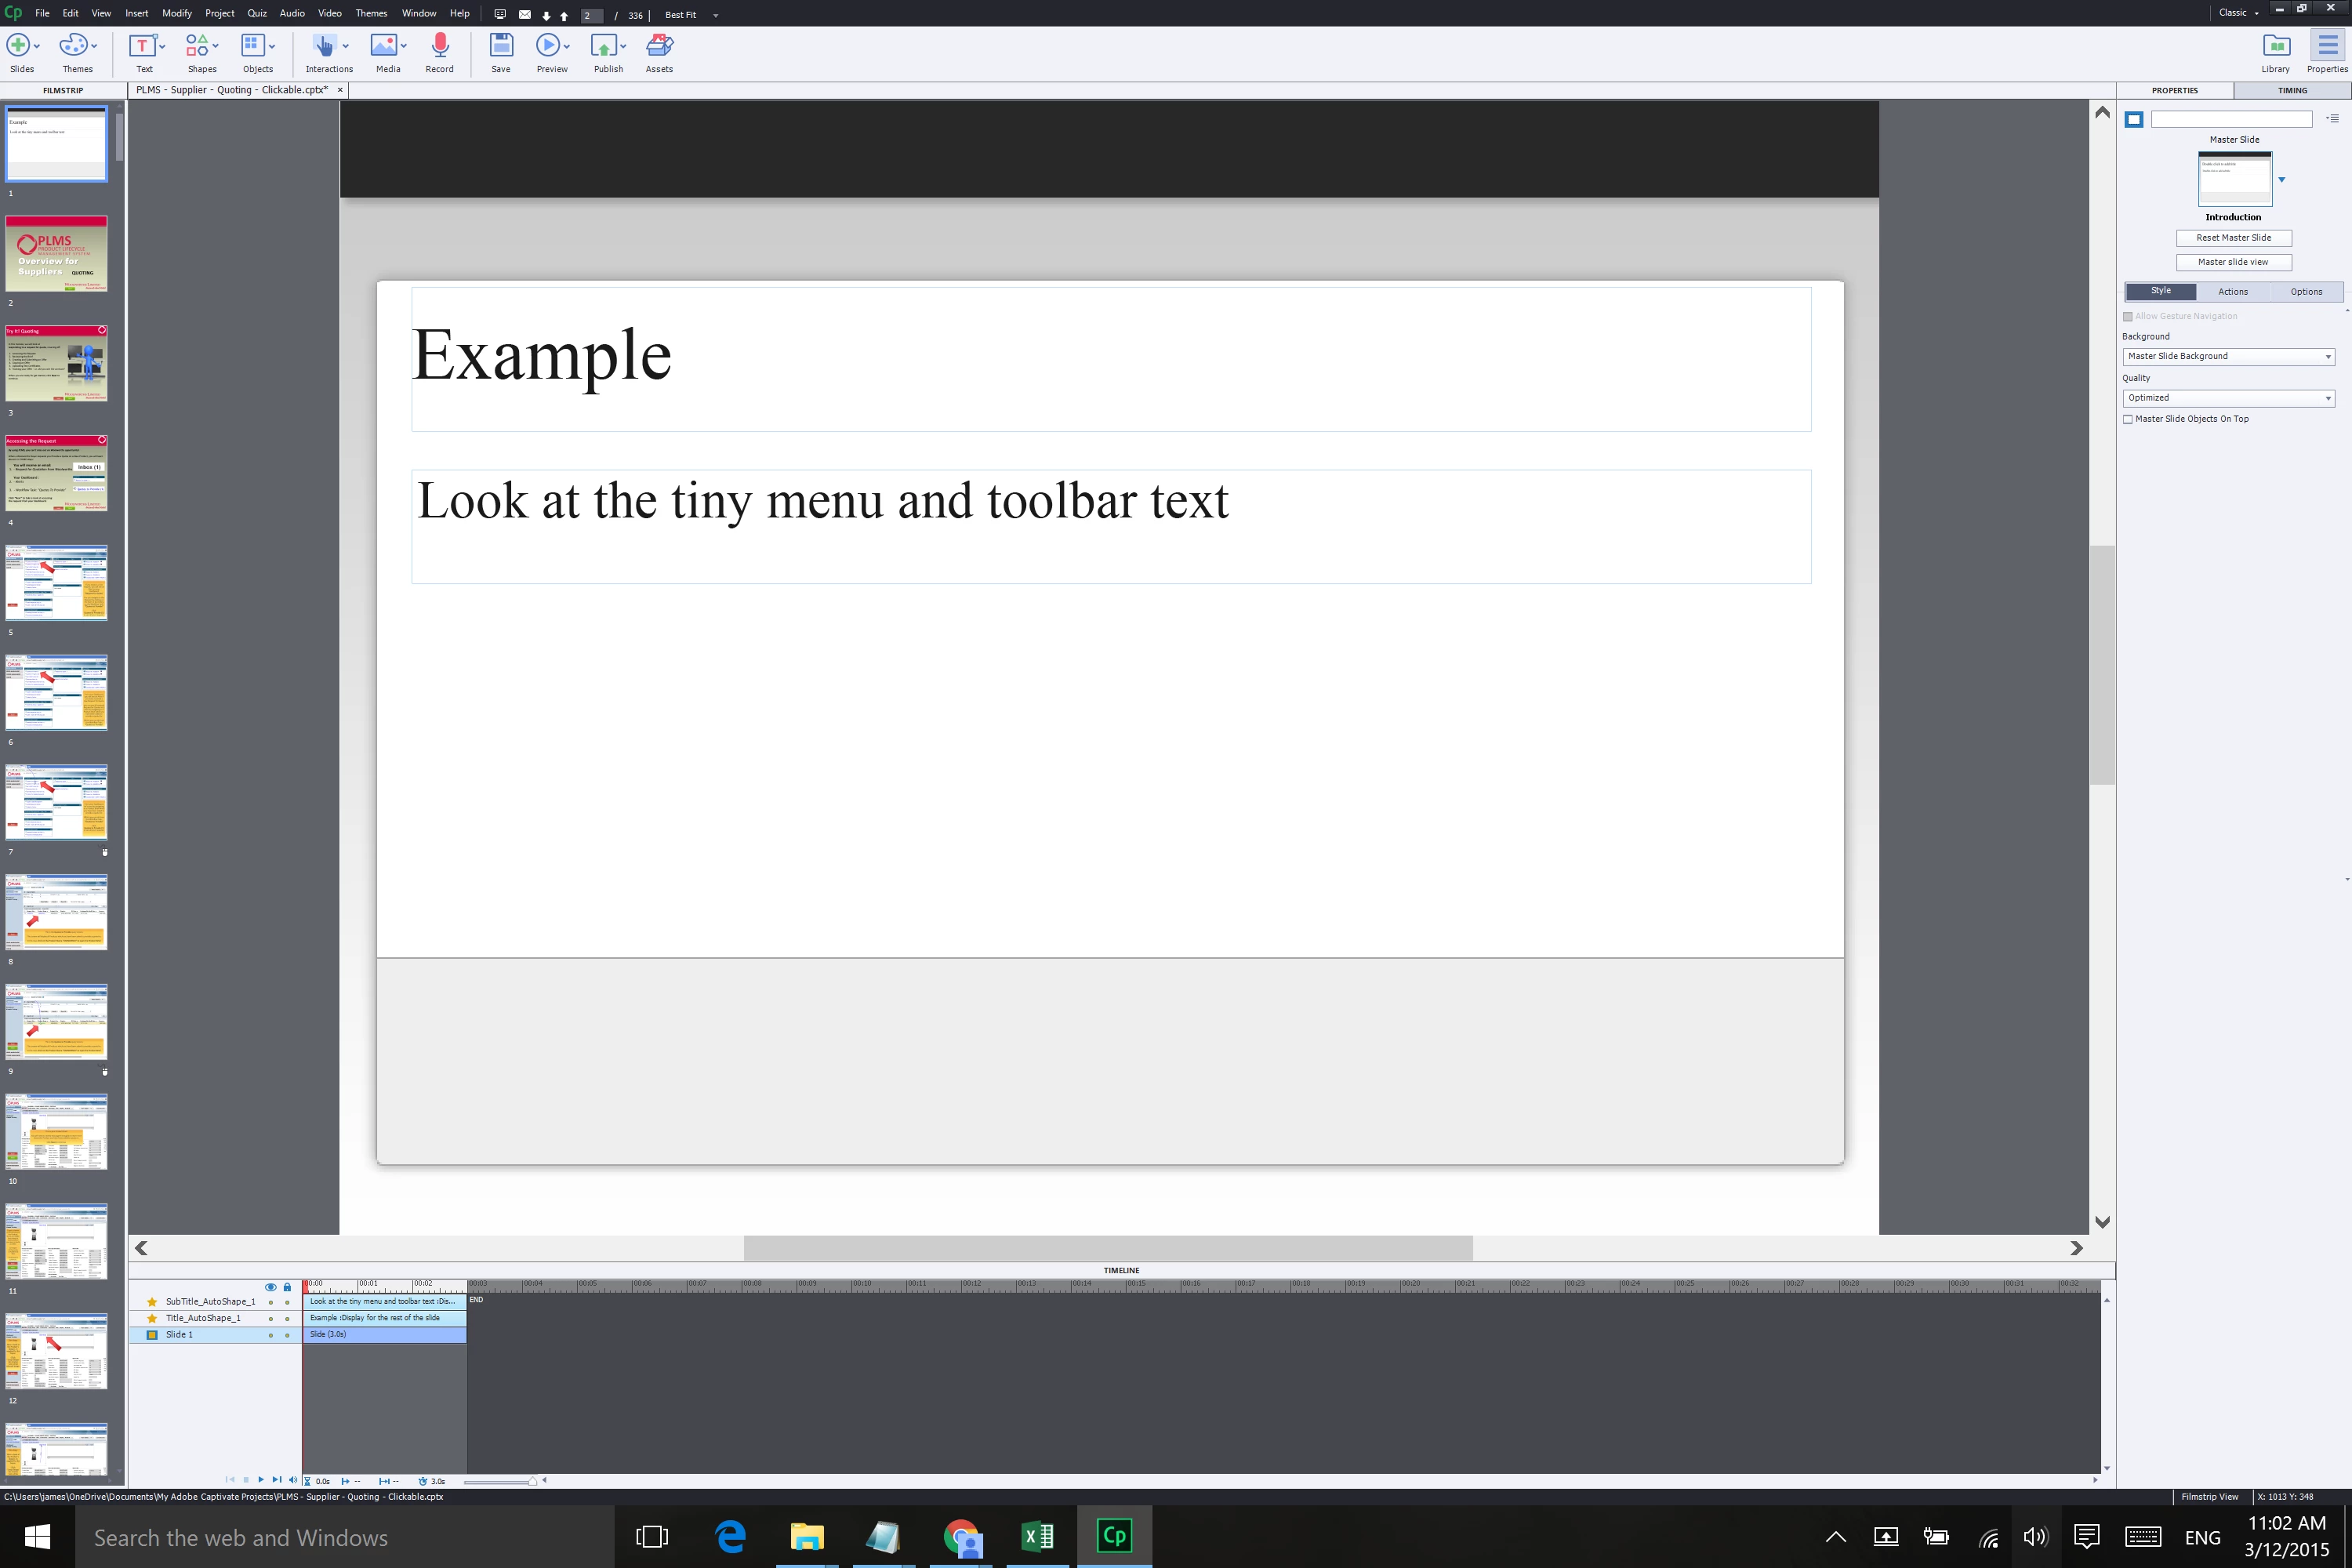Enable Master Slide Objects On Top checkbox
The image size is (2352, 1568).
[2128, 419]
